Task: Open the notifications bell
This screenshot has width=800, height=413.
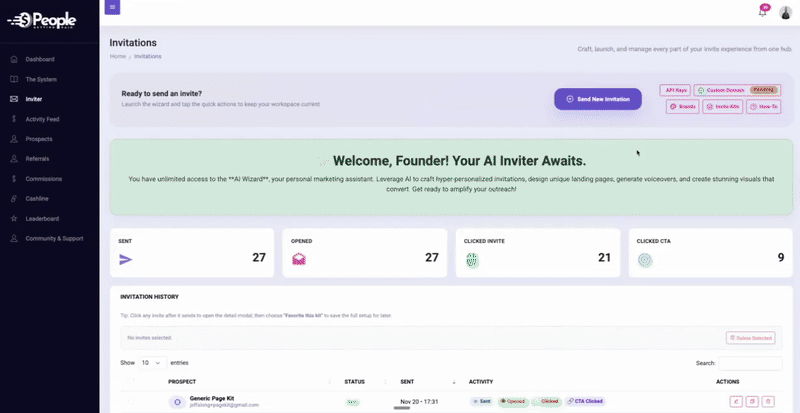Action: coord(763,12)
